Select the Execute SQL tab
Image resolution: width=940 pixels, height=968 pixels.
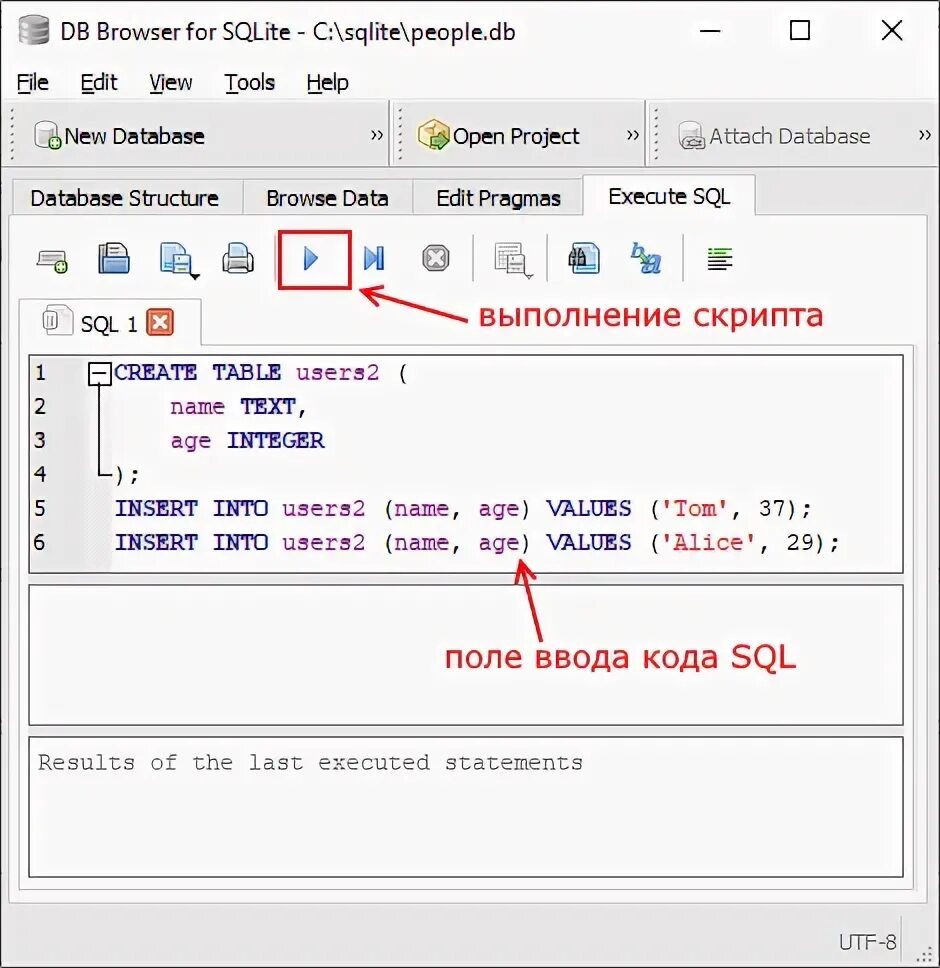click(x=669, y=196)
